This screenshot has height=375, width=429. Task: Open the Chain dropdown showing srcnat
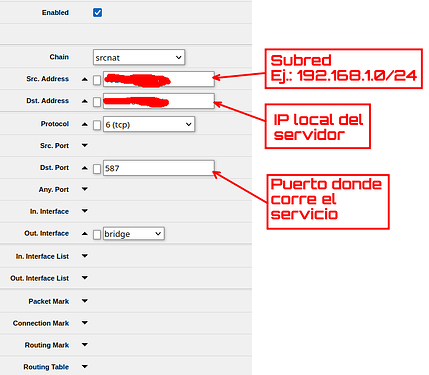pyautogui.click(x=139, y=57)
